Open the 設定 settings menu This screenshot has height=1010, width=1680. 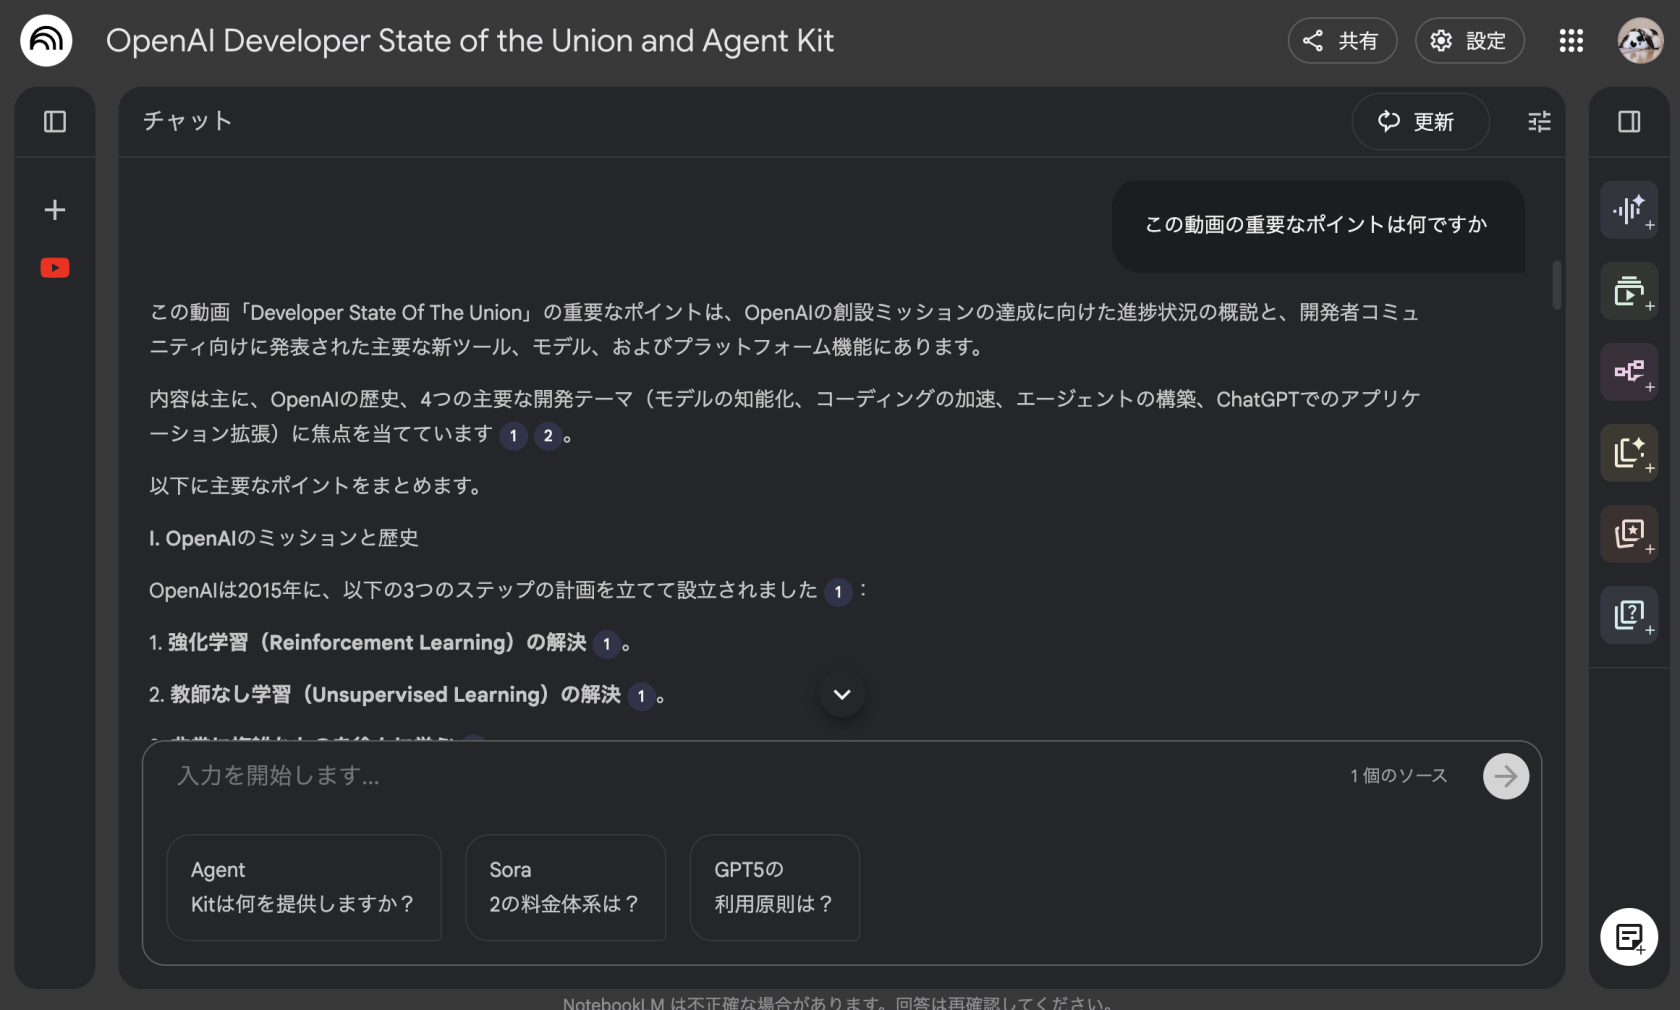[1469, 41]
